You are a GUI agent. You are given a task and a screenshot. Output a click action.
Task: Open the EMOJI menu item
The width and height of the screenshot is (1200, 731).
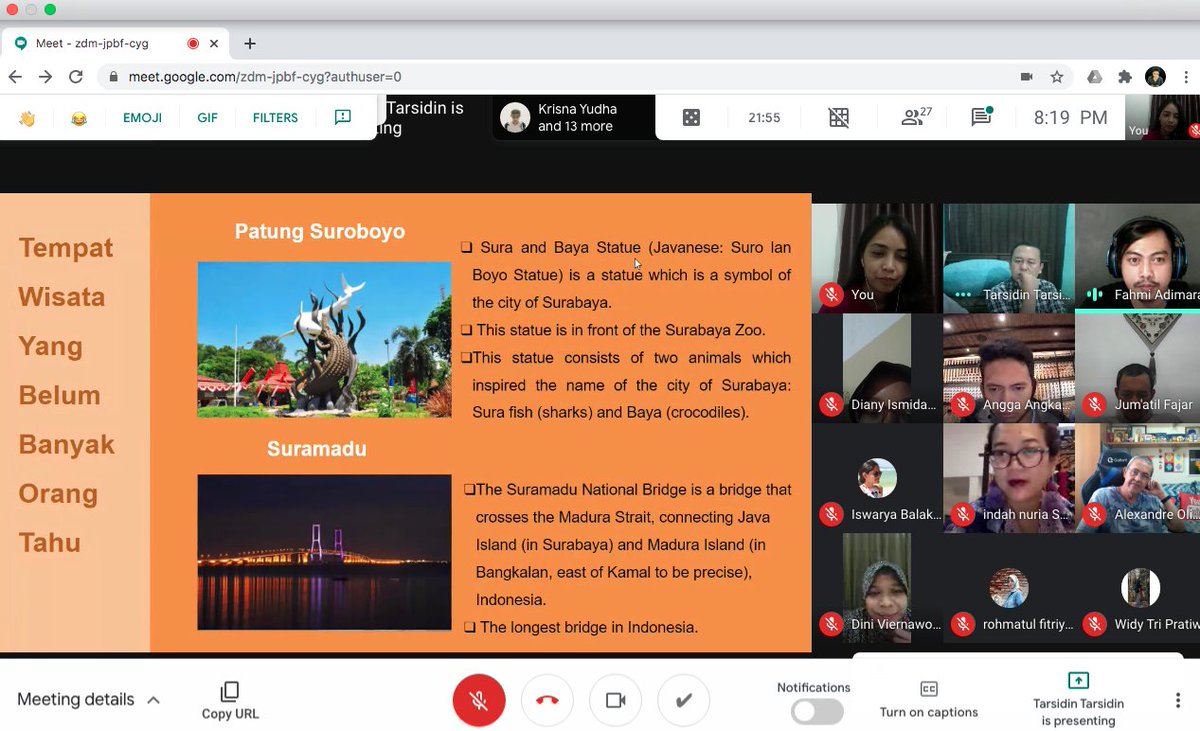tap(142, 117)
